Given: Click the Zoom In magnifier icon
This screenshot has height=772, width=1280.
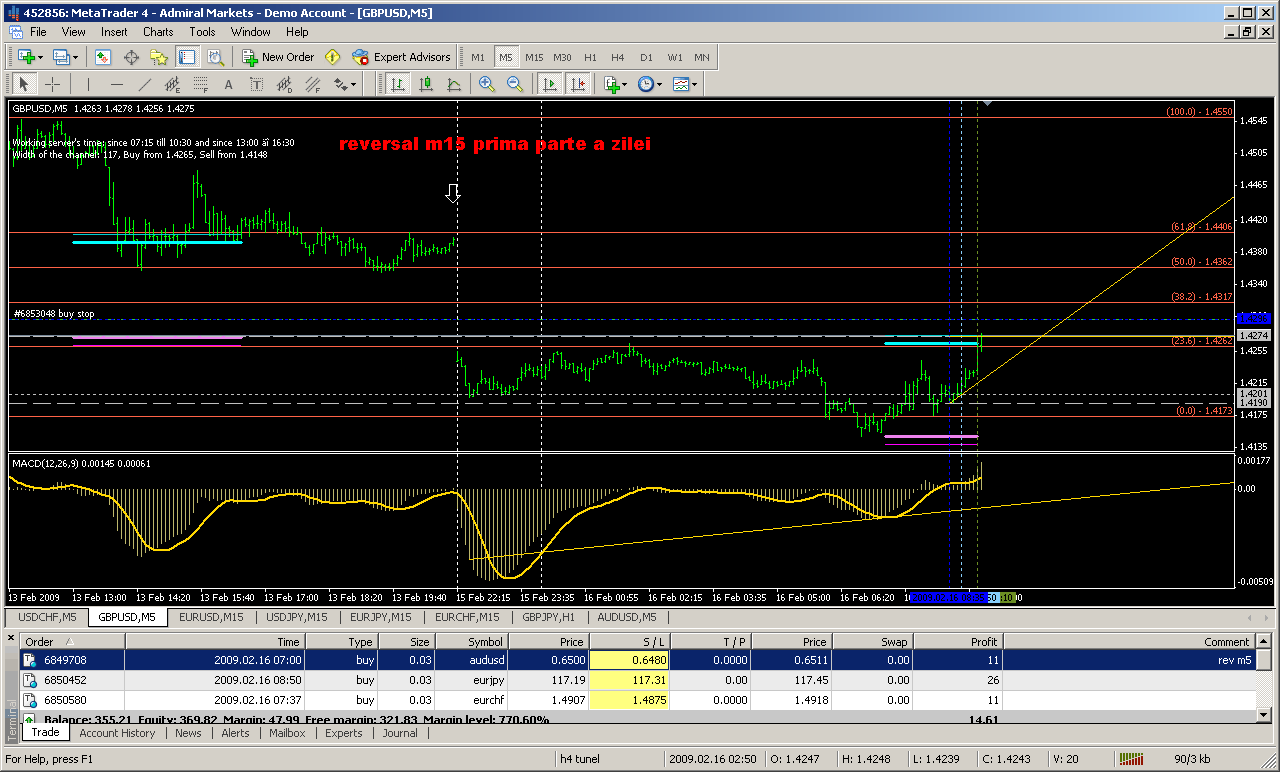Looking at the screenshot, I should pos(487,85).
